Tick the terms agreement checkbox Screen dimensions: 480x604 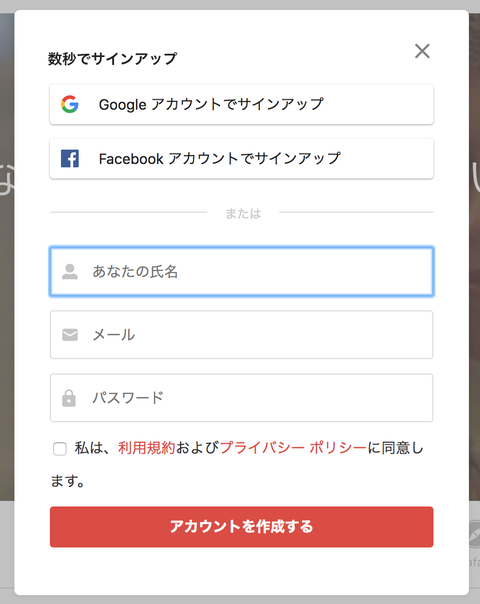[x=60, y=449]
